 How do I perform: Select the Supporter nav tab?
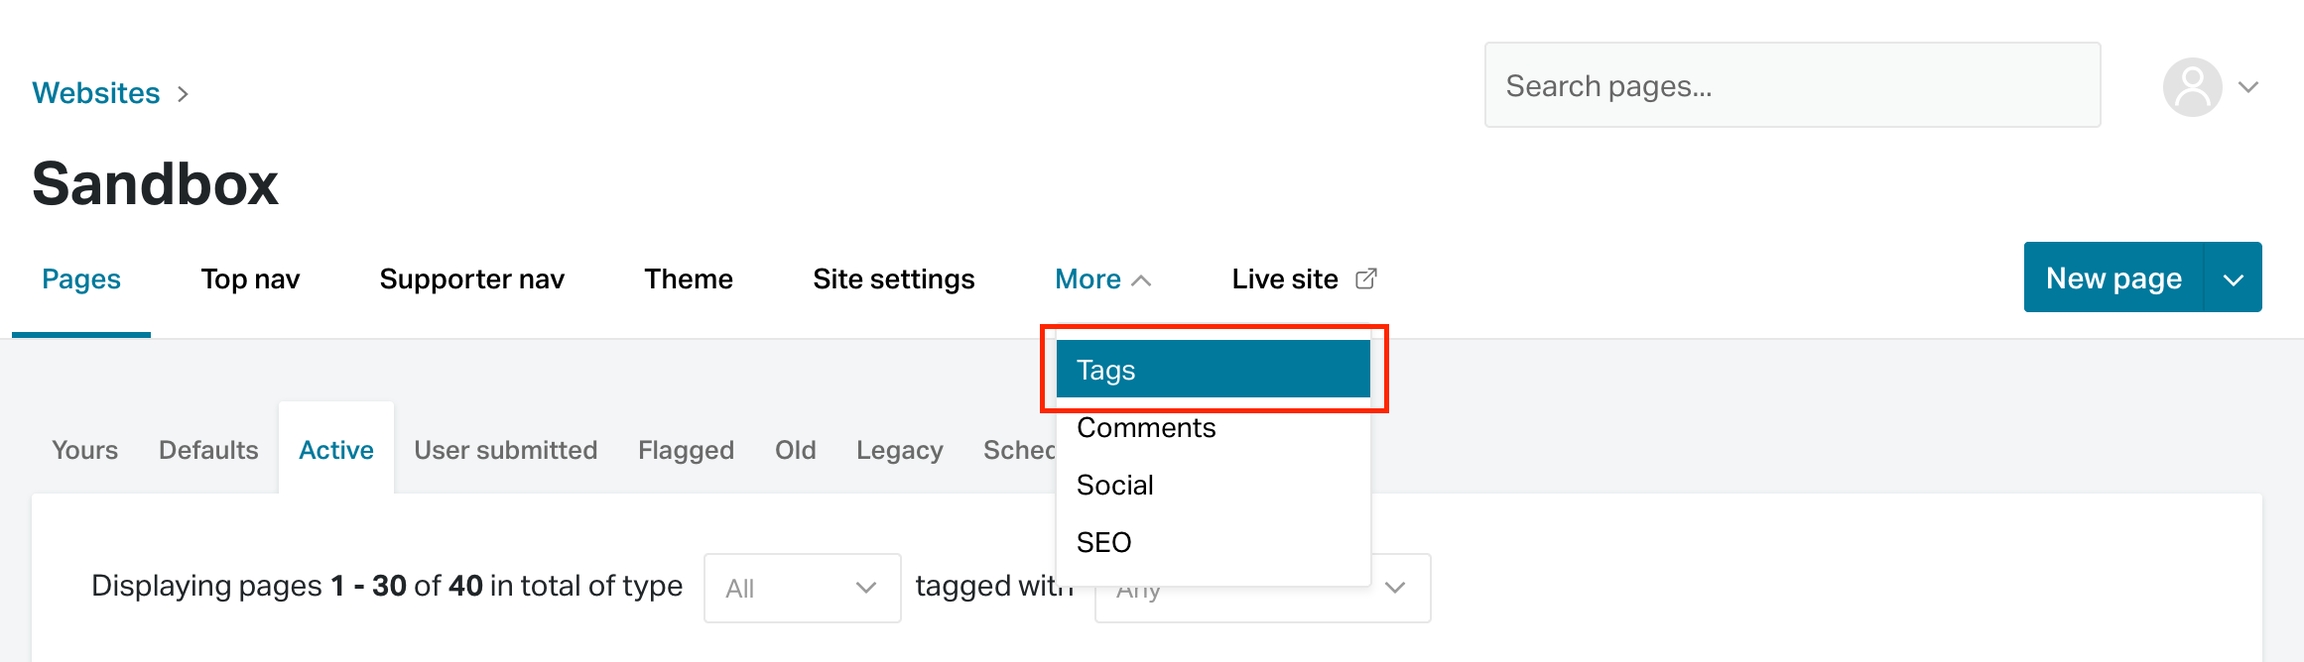[x=471, y=279]
